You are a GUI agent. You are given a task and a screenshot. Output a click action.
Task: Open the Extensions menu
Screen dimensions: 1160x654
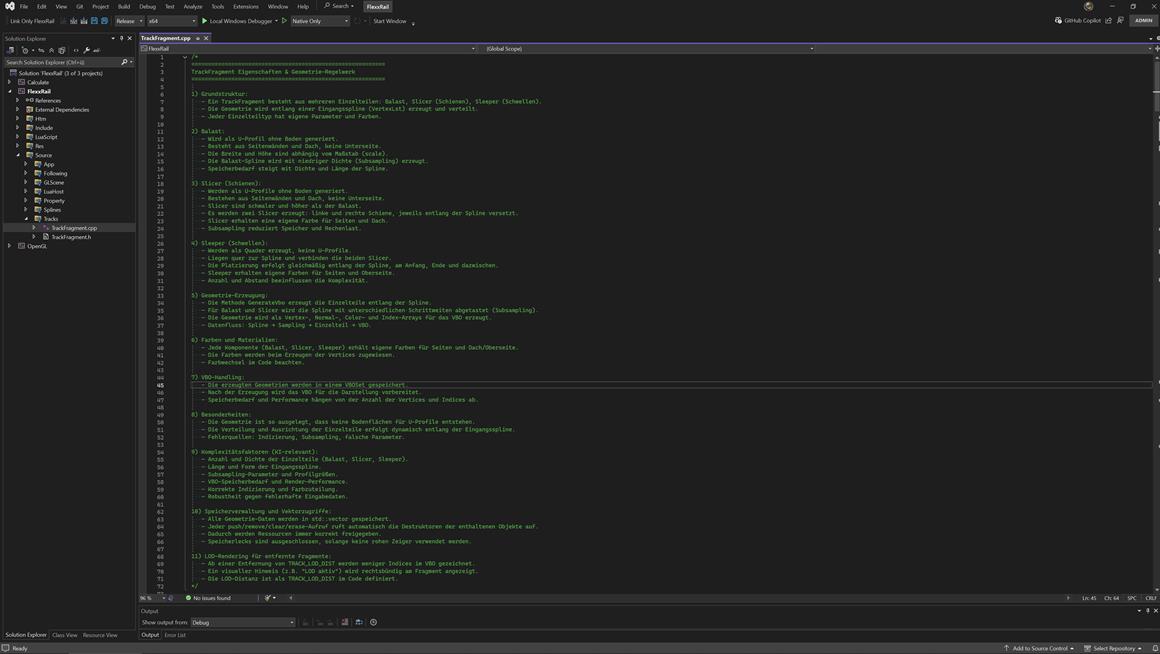pos(246,6)
